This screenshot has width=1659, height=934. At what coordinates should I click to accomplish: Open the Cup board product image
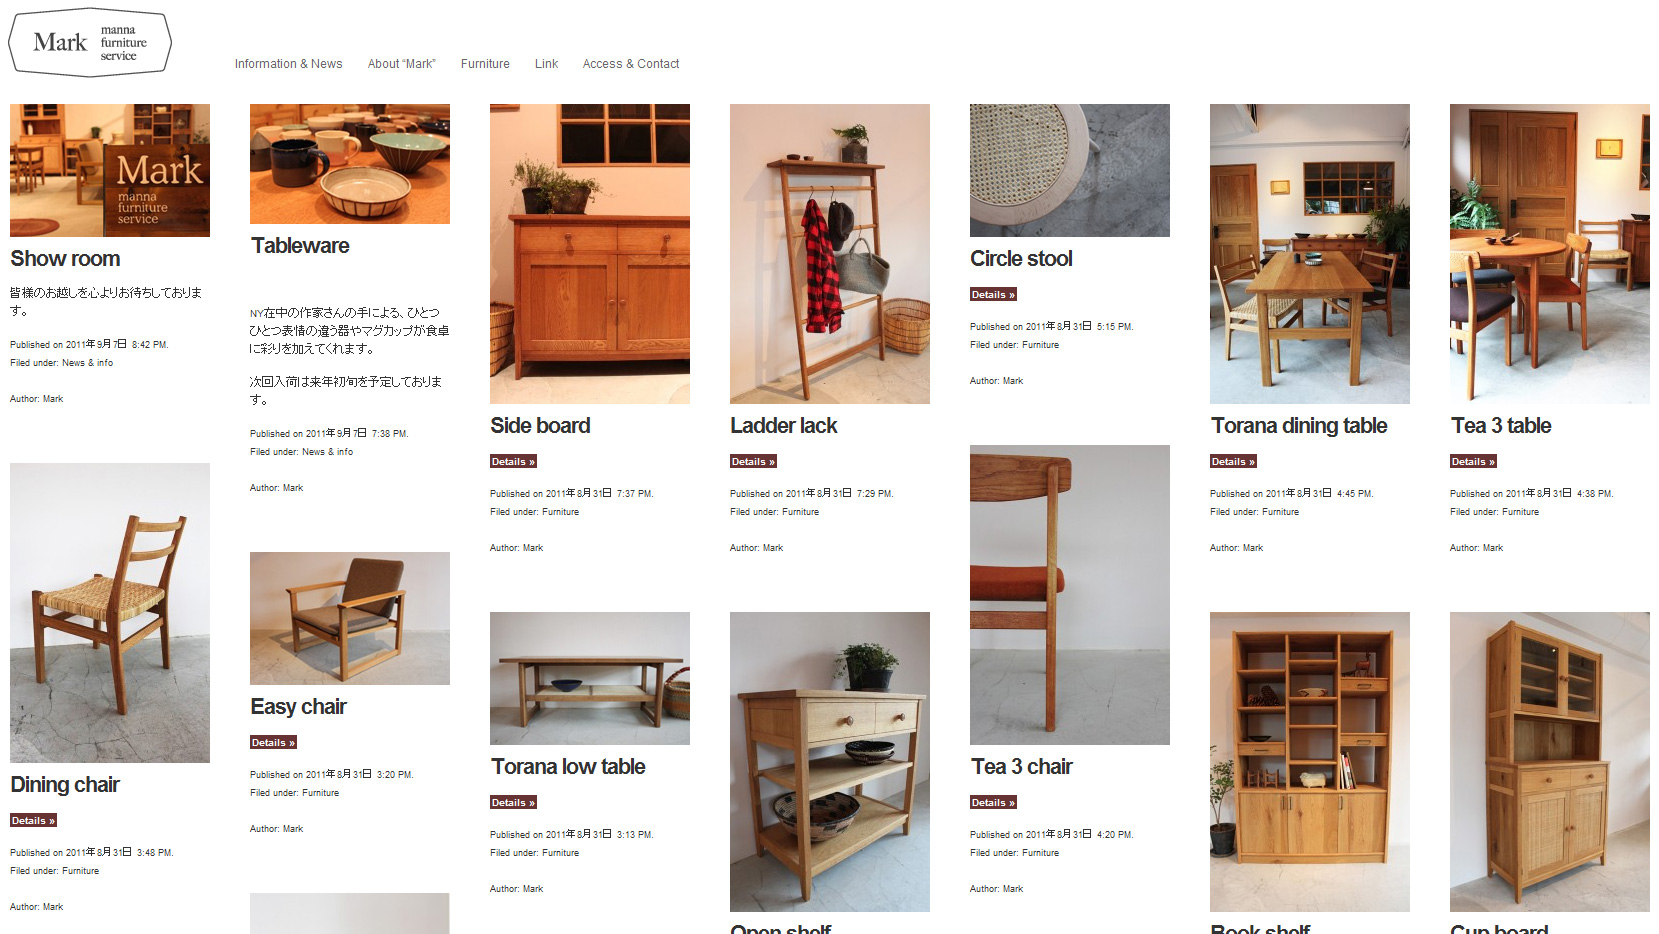click(x=1550, y=762)
